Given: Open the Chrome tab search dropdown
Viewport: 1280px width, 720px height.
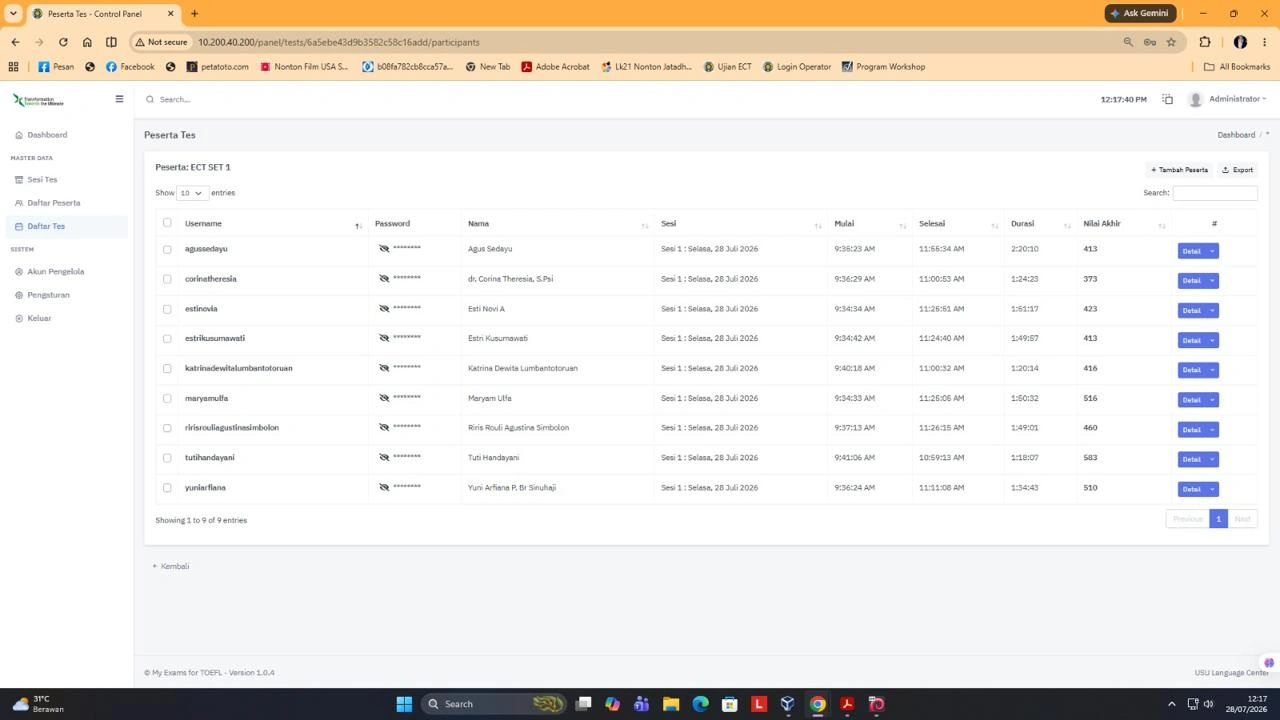Looking at the screenshot, I should coord(13,13).
